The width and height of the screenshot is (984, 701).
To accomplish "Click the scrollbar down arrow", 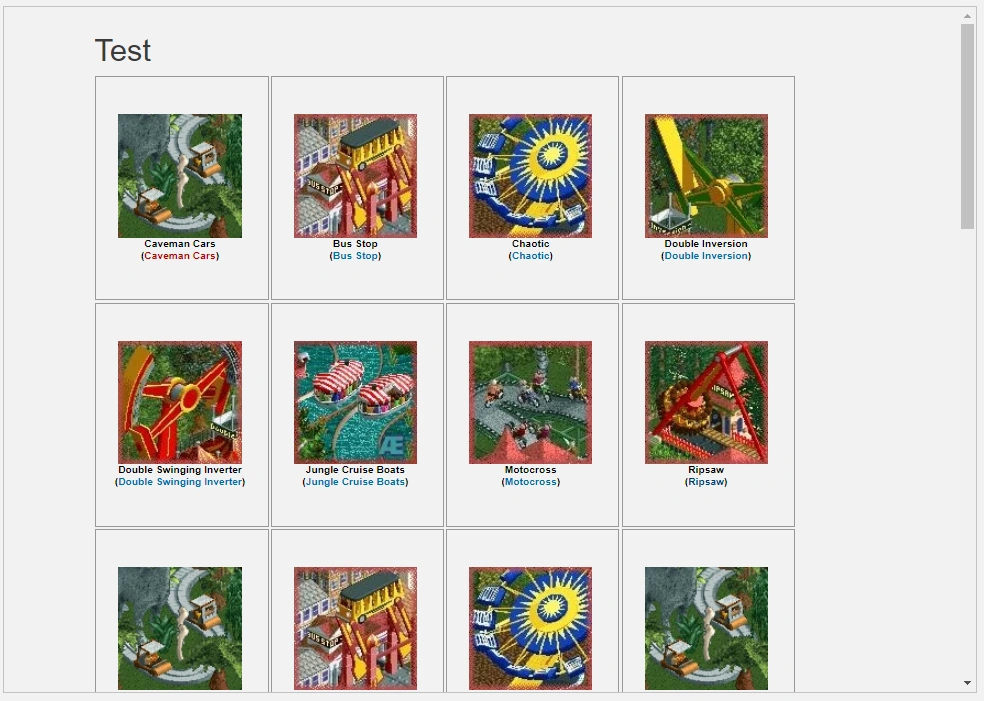I will (x=967, y=683).
